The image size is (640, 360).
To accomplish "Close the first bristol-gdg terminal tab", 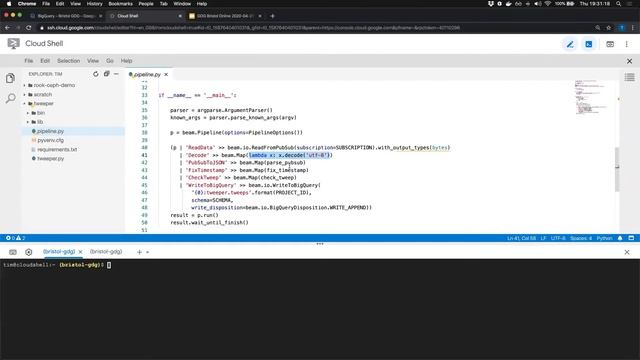I will click(80, 252).
